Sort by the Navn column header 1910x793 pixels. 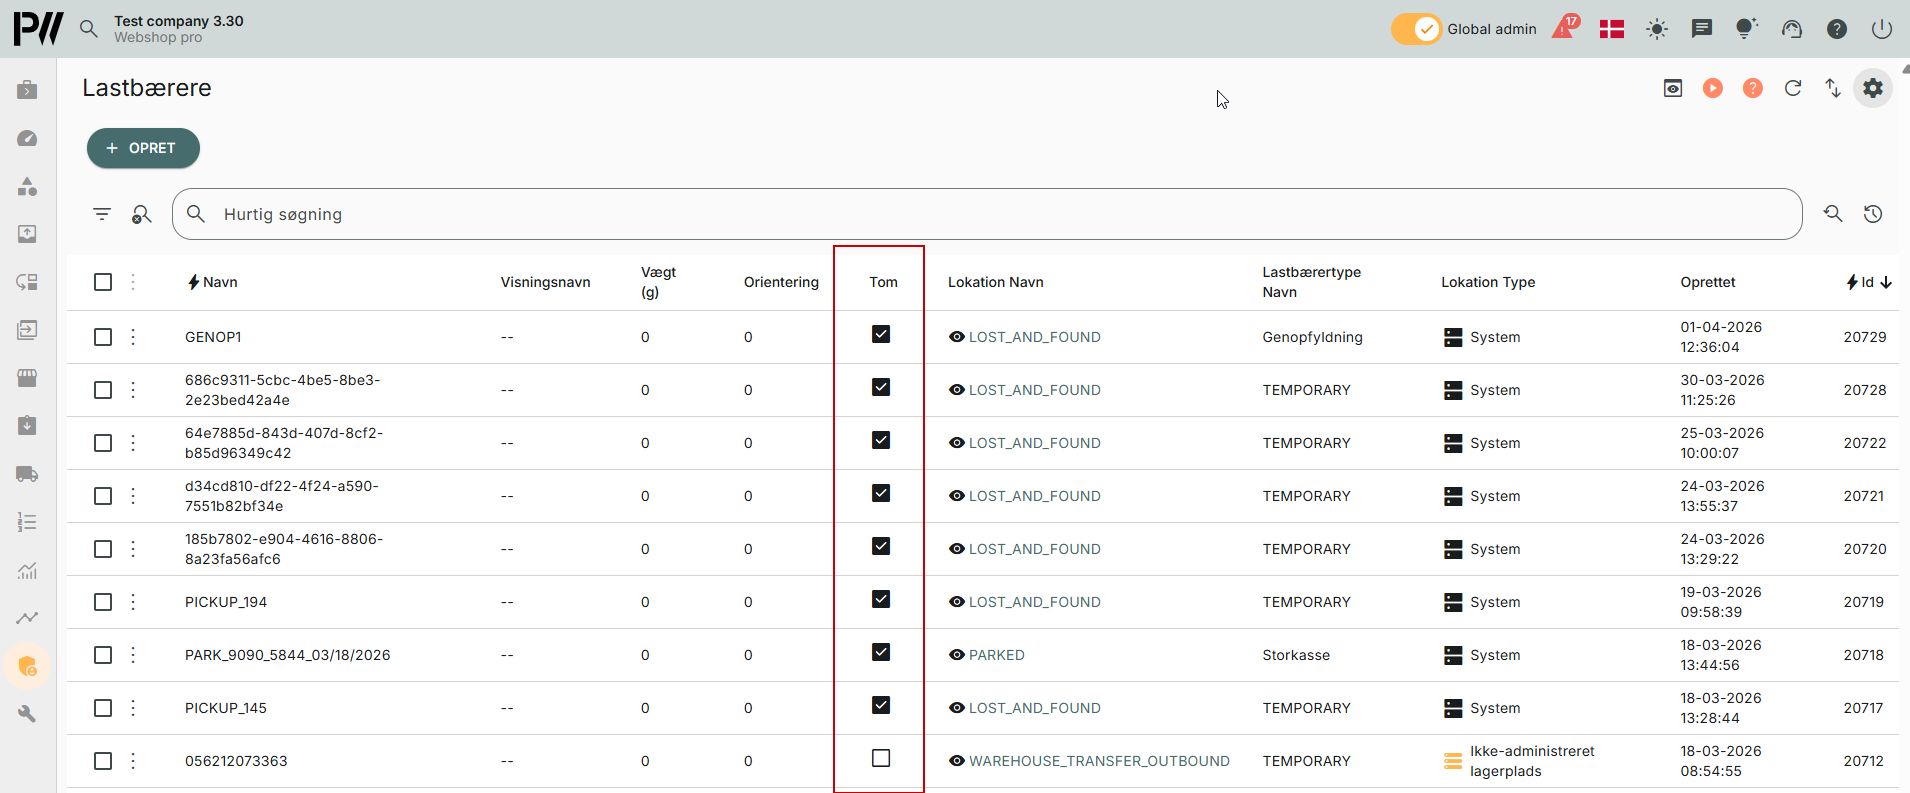coord(219,282)
